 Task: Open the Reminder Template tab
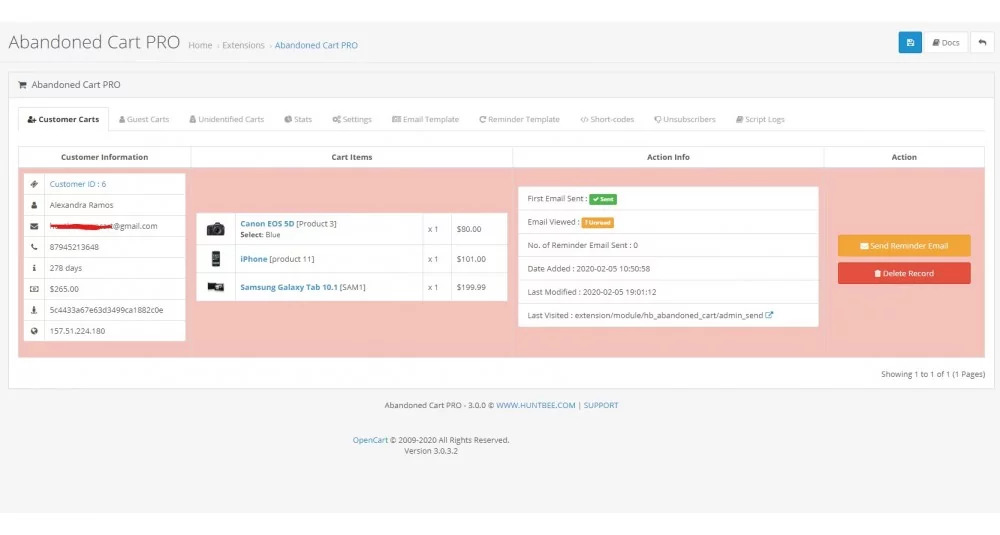(x=519, y=120)
